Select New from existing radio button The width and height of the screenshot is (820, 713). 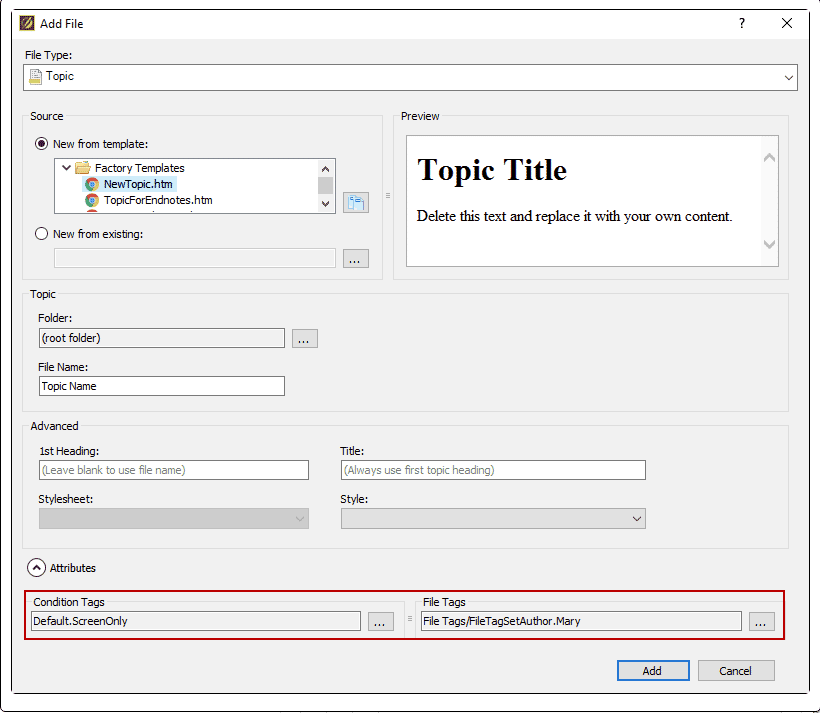click(41, 234)
